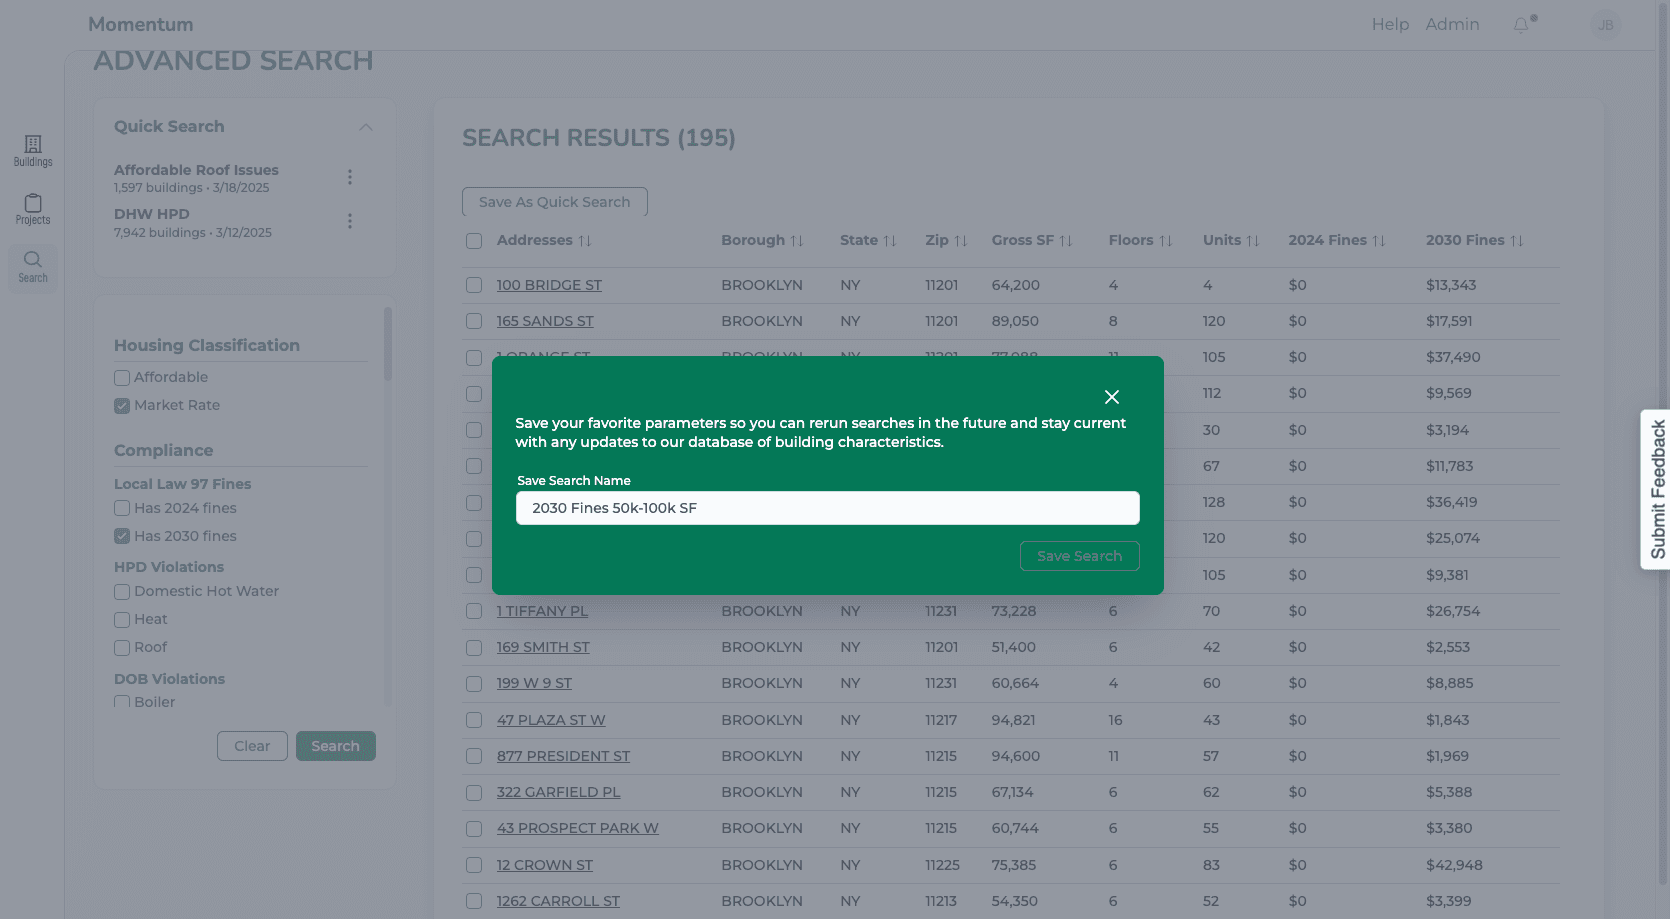Viewport: 1670px width, 919px height.
Task: Open the Buildings sidebar icon
Action: coord(33,151)
